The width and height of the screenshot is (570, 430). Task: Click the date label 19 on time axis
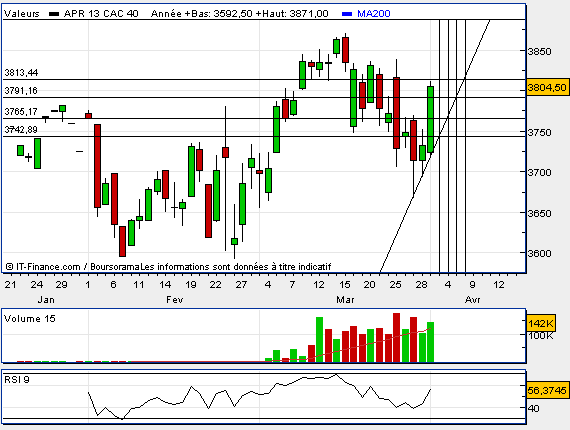click(x=191, y=285)
